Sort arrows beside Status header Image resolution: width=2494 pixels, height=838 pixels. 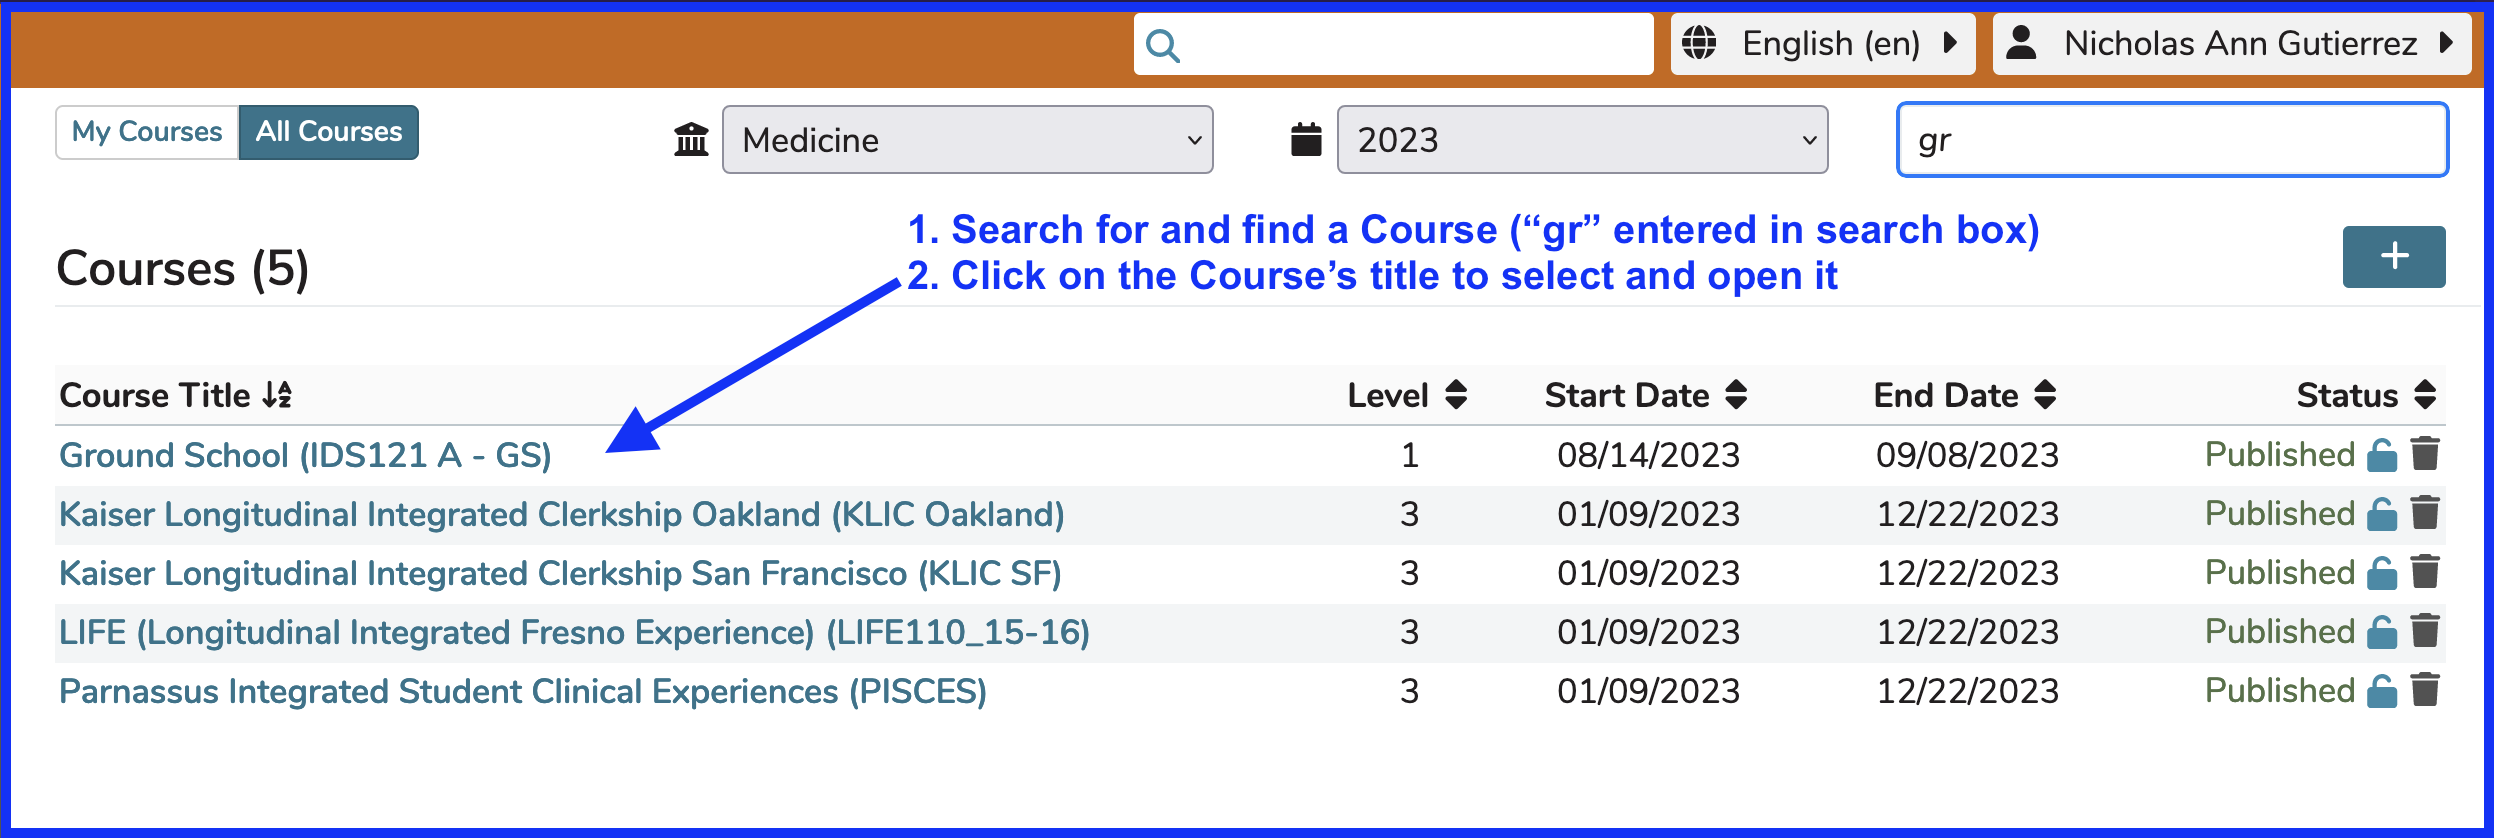(2425, 395)
